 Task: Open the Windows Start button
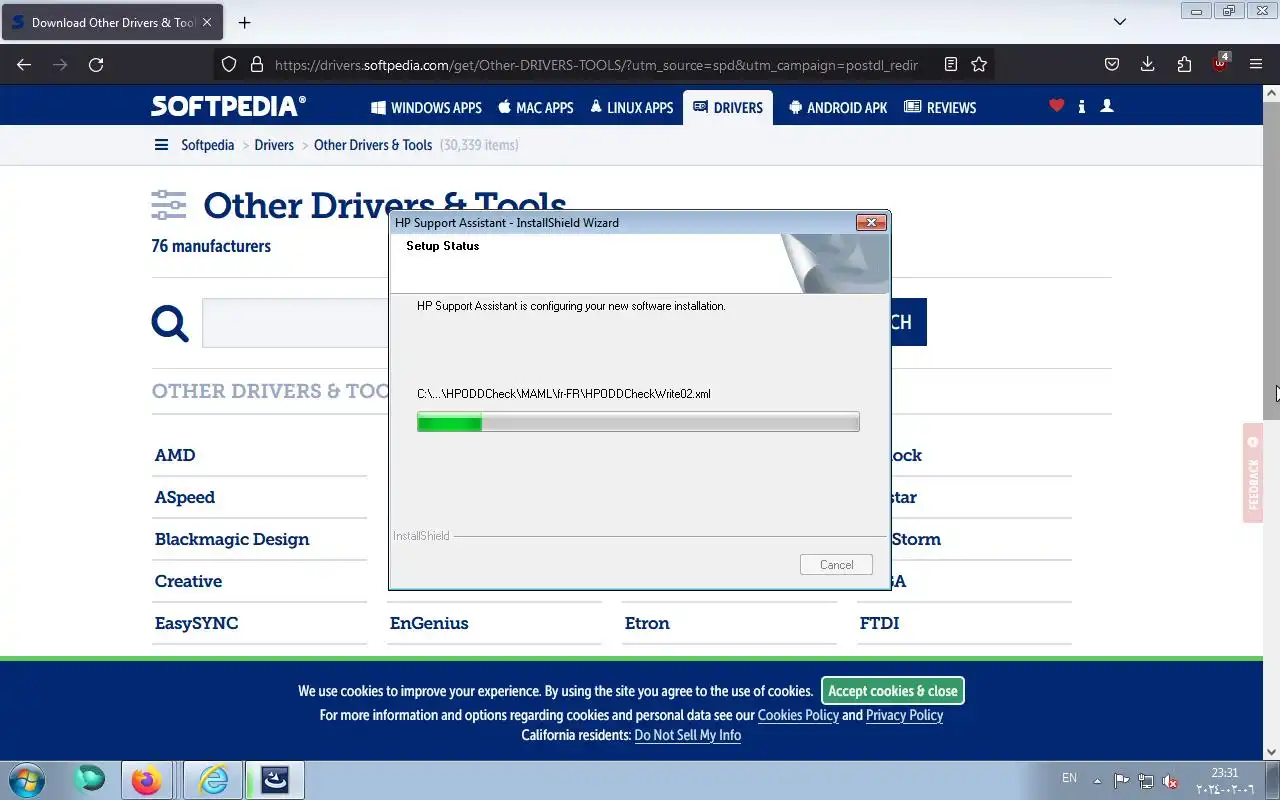[26, 779]
